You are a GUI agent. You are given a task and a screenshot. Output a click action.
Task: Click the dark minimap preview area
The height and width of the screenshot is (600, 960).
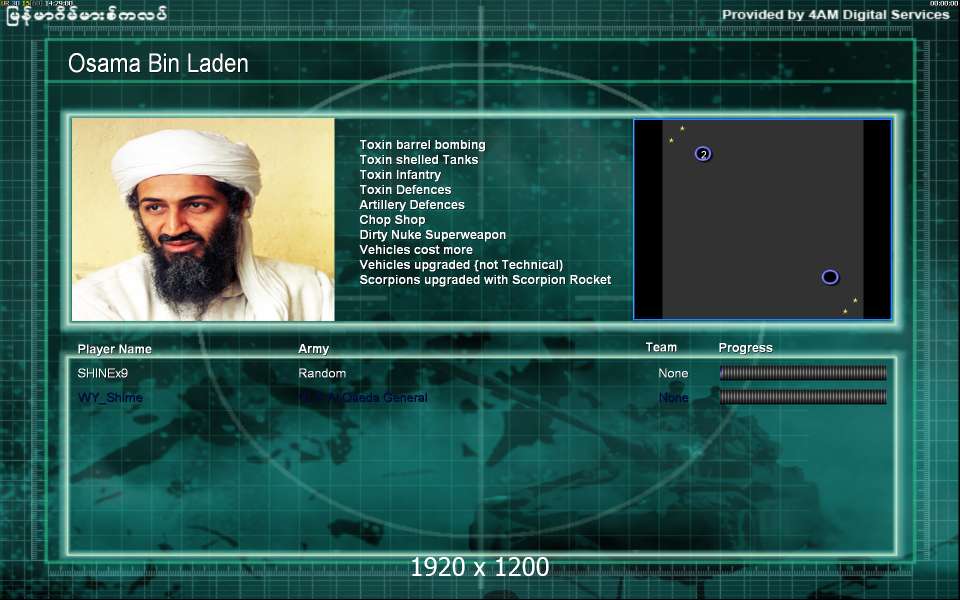point(762,219)
